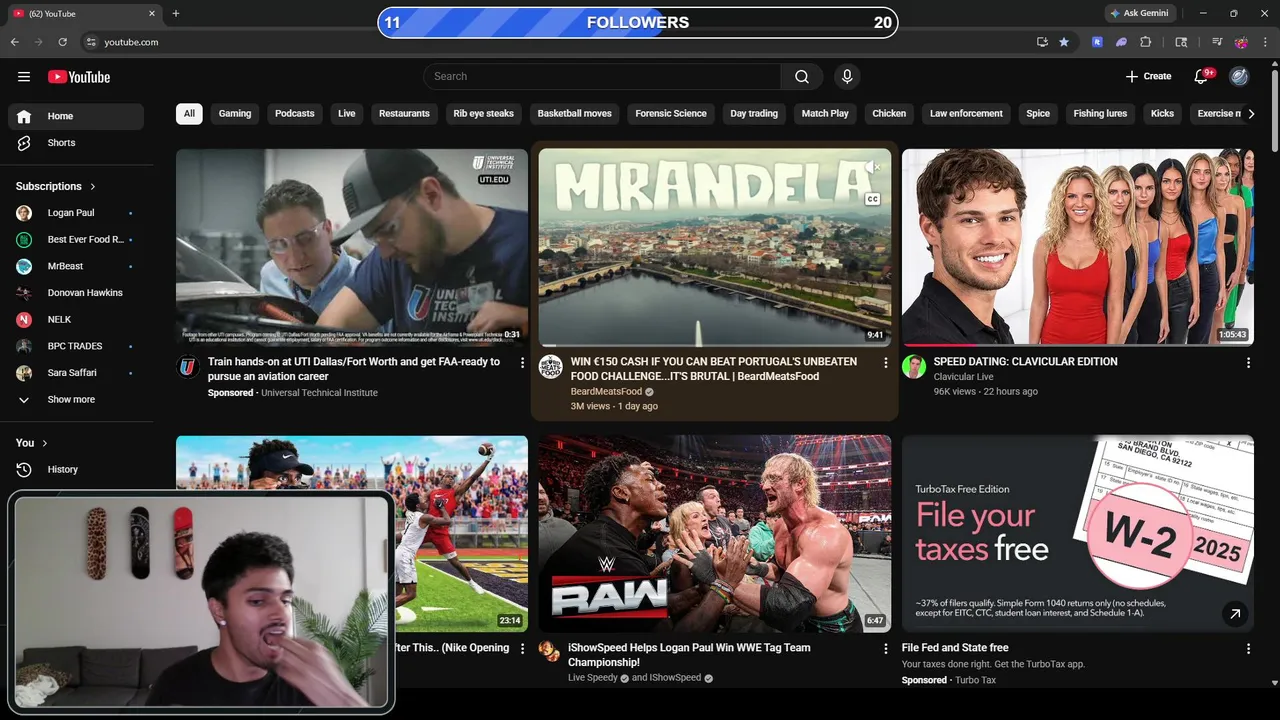1280x720 pixels.
Task: Open MrBeast subscription
Action: pos(76,266)
